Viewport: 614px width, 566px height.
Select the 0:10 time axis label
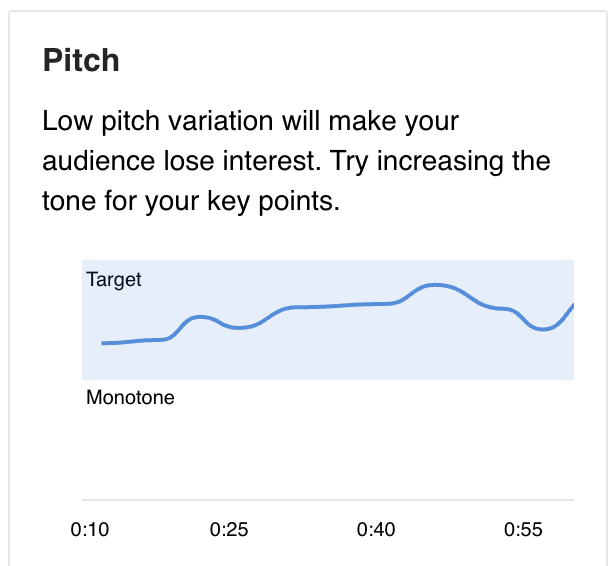pyautogui.click(x=90, y=530)
